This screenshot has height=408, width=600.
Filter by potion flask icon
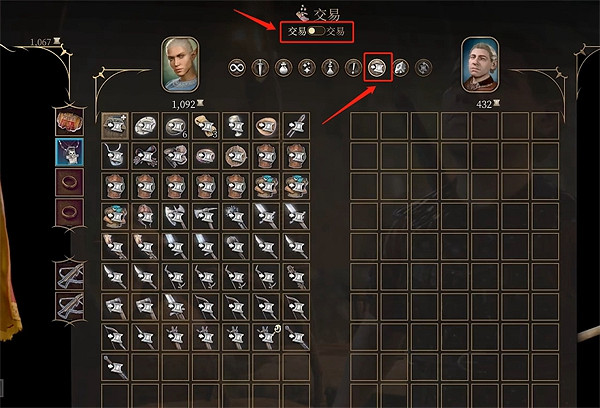click(x=330, y=68)
